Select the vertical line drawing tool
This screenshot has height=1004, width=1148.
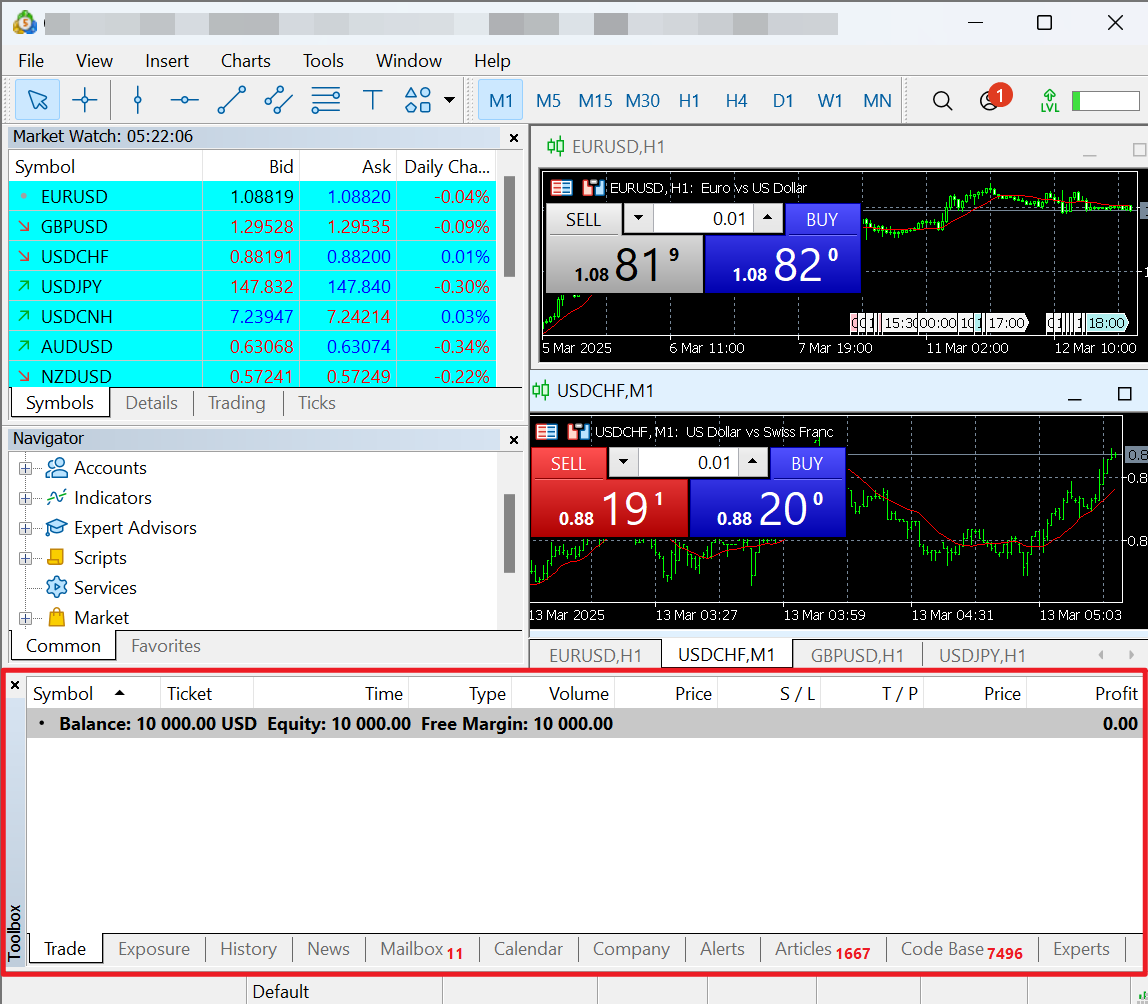click(x=138, y=100)
